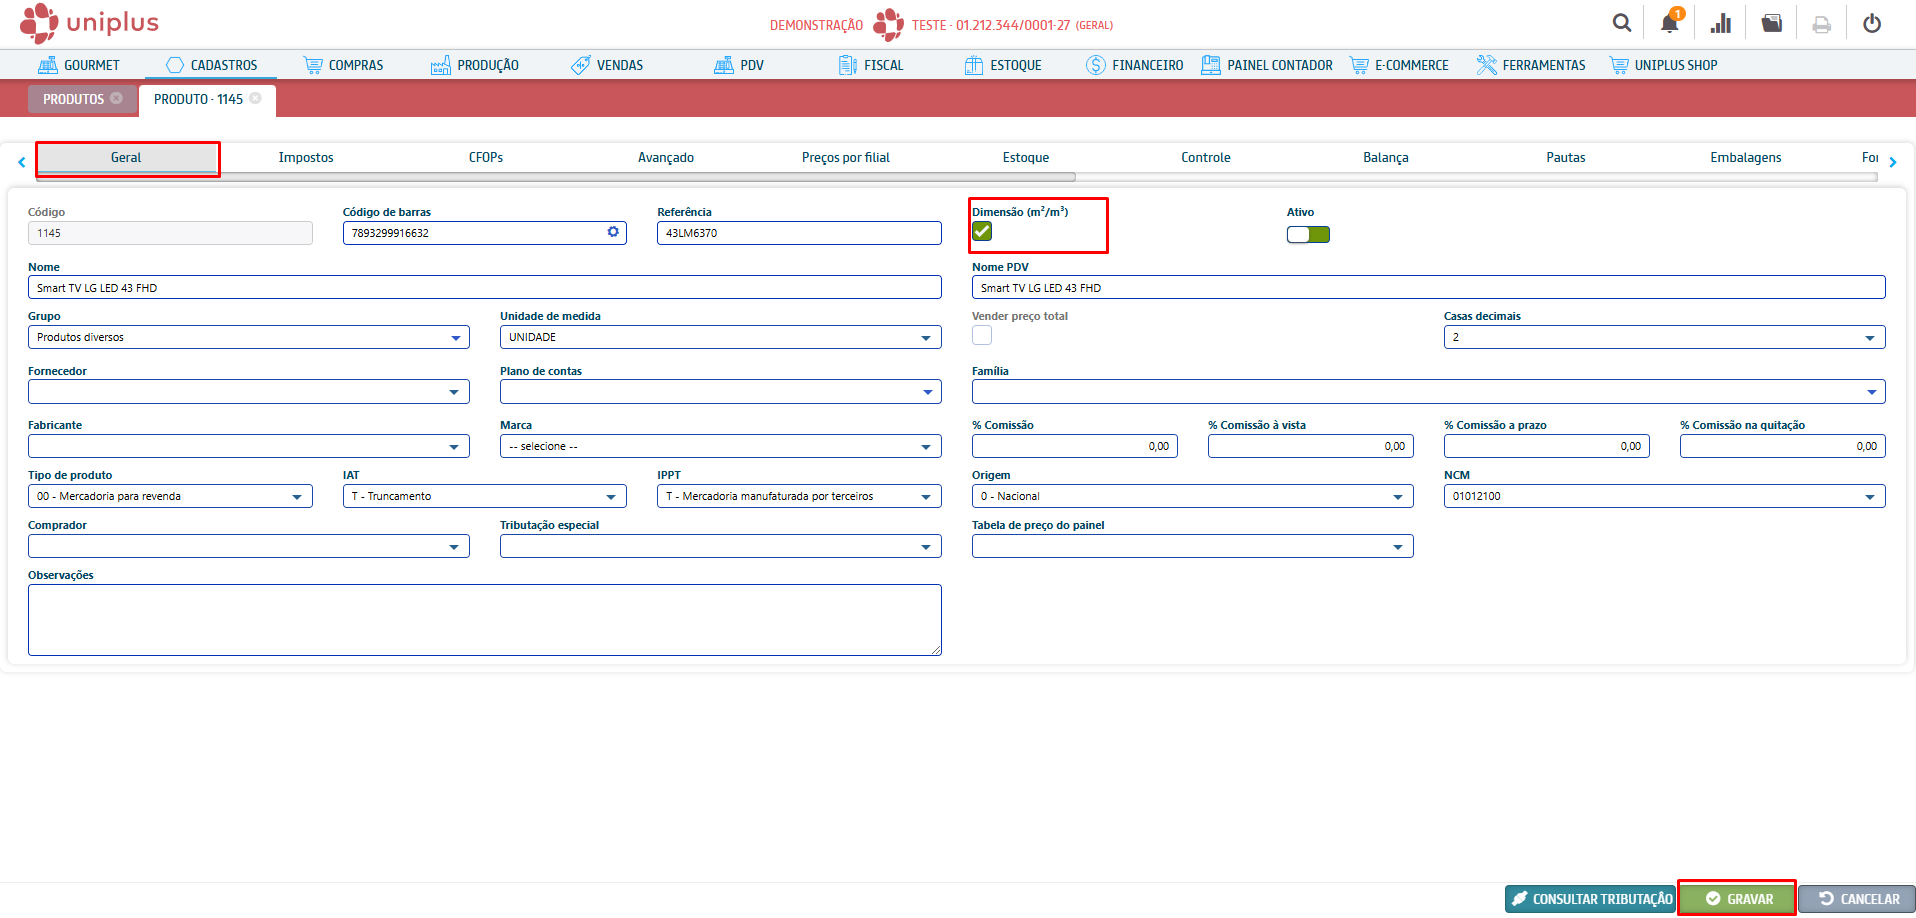Open the PRODUÇÃO menu
The image size is (1916, 918).
[x=475, y=65]
